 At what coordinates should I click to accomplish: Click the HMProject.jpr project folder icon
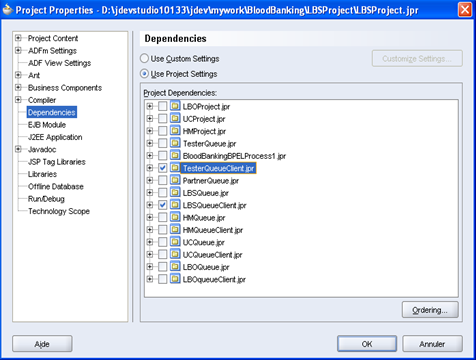pos(175,131)
